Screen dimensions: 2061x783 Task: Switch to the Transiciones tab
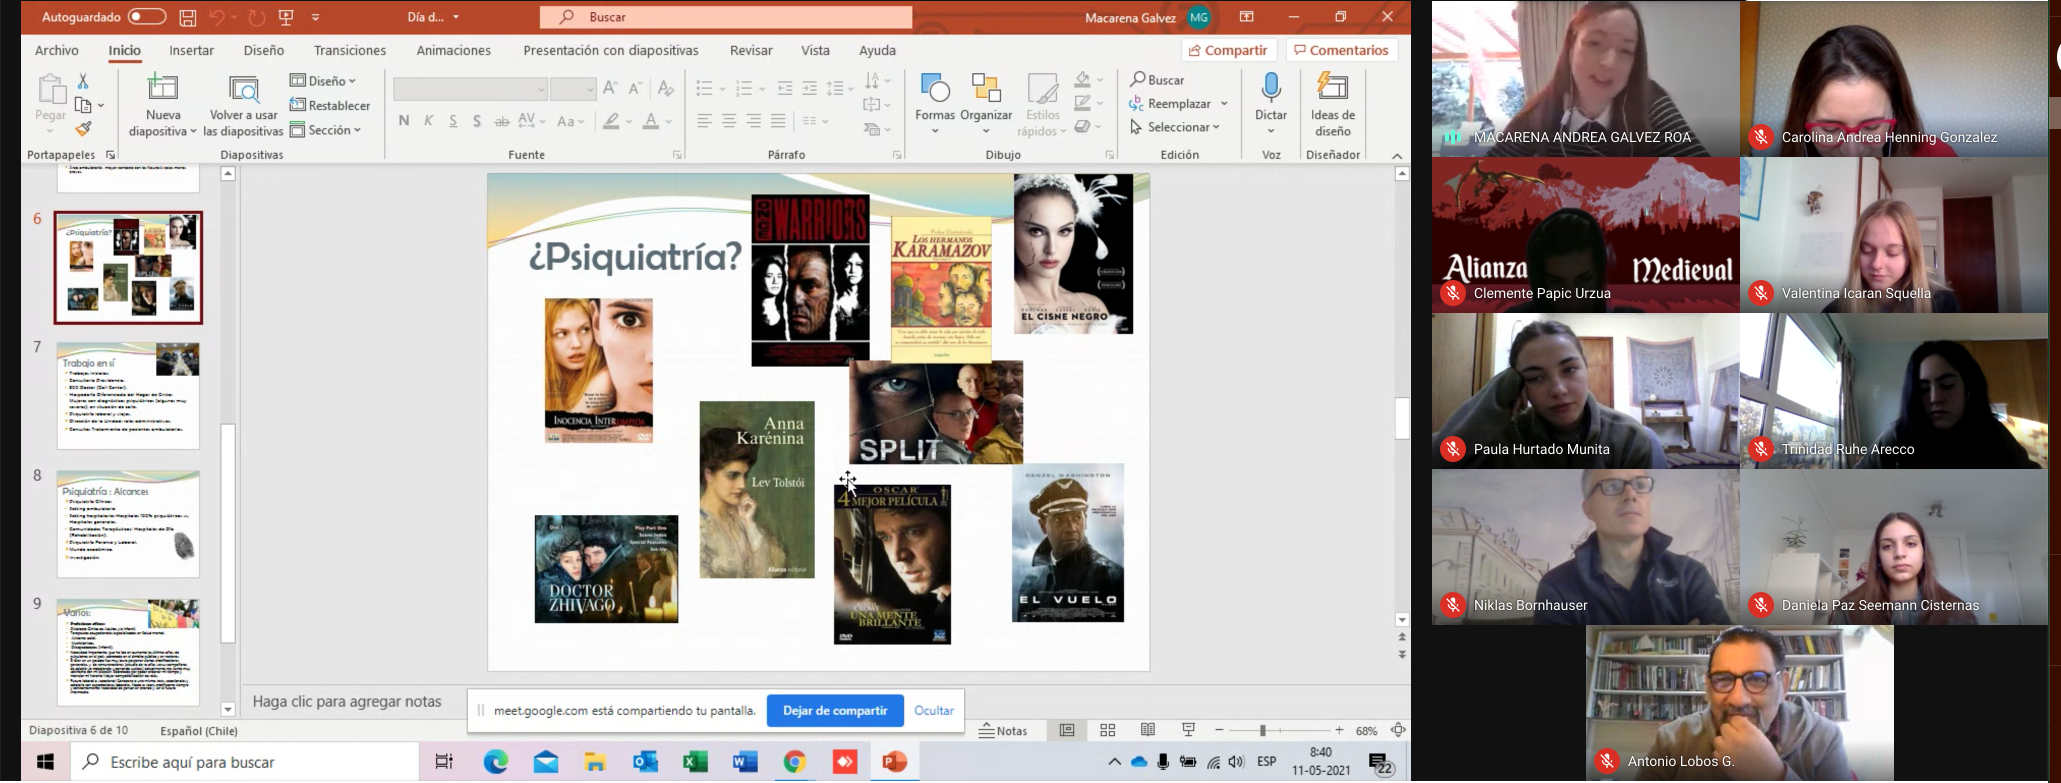[x=350, y=50]
